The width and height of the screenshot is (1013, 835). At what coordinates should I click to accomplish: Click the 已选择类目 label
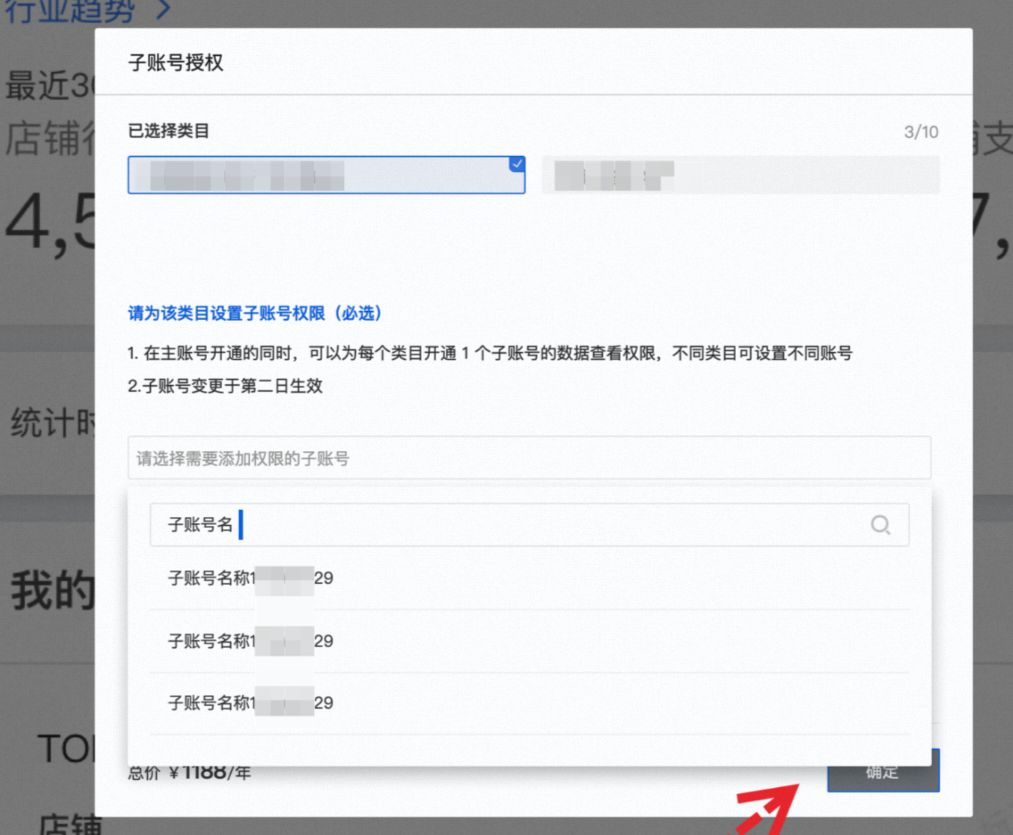coord(169,131)
